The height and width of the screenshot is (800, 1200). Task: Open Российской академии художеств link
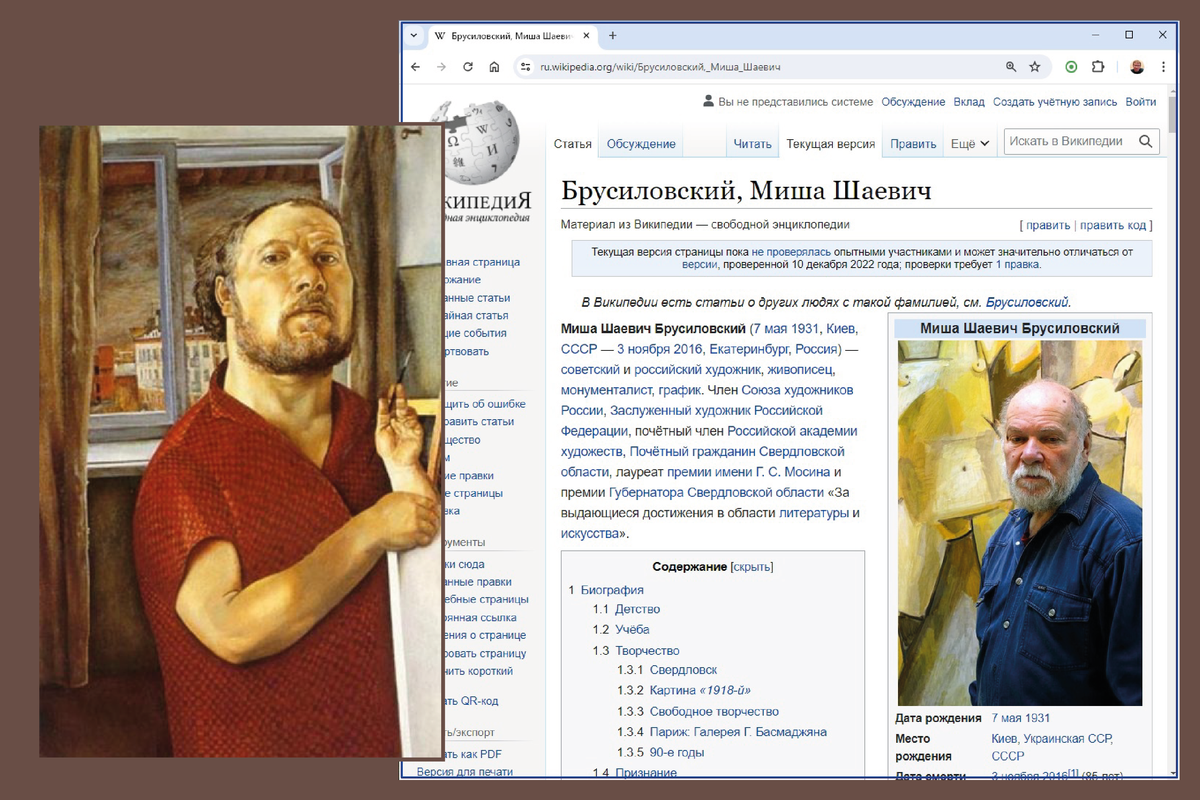709,441
